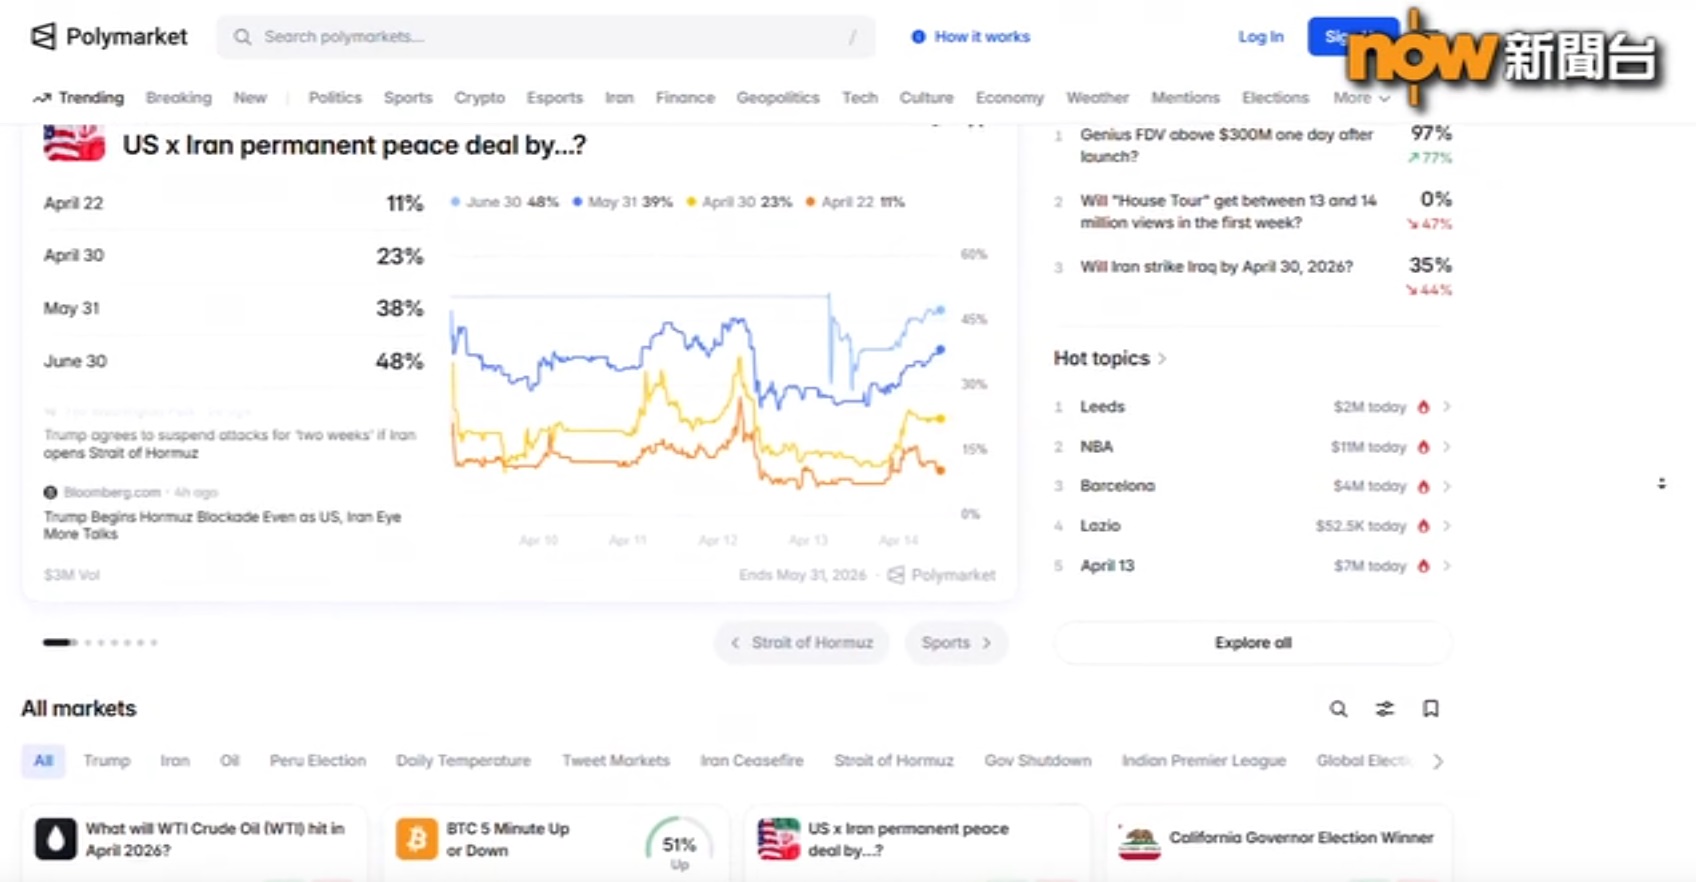Click the oil drop icon for WTI market
The width and height of the screenshot is (1704, 882).
click(56, 839)
